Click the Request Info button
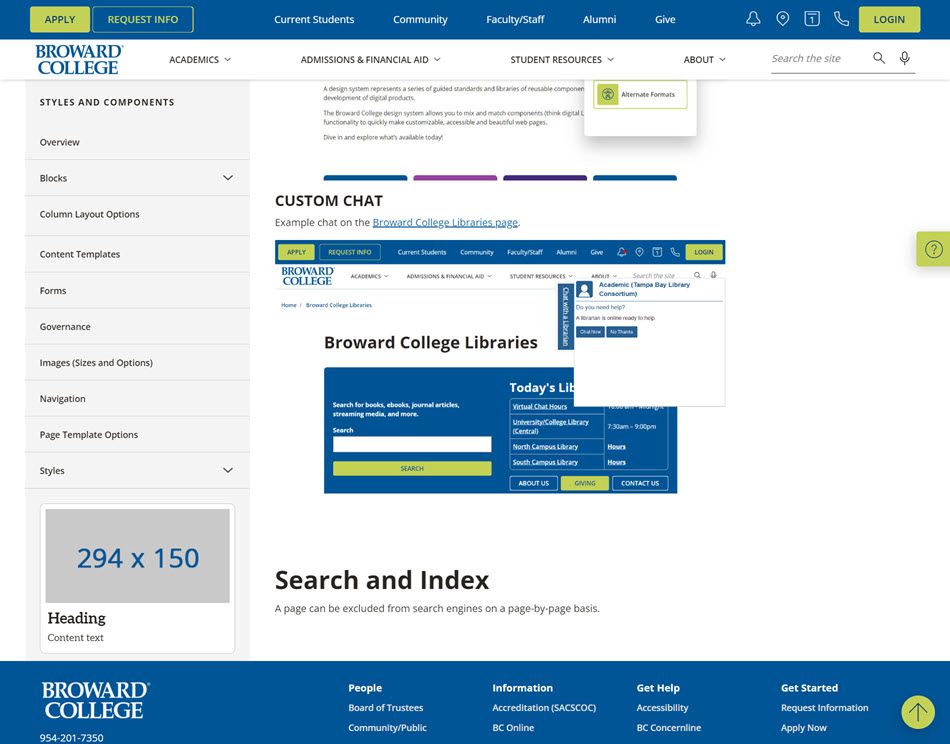950x744 pixels. pos(143,19)
